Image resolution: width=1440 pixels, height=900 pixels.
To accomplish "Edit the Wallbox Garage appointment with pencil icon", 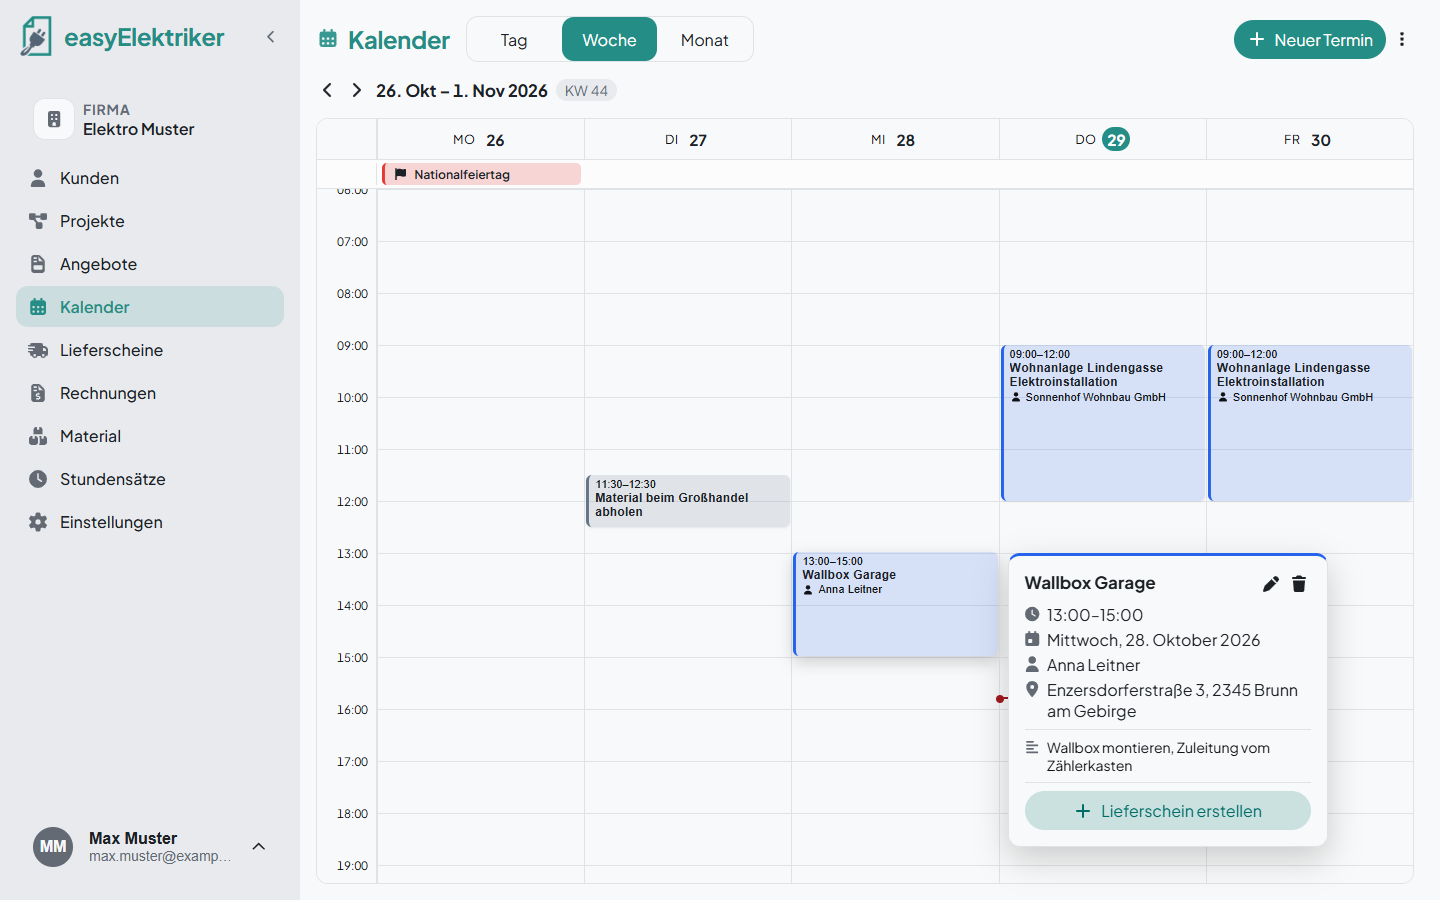I will click(x=1270, y=584).
